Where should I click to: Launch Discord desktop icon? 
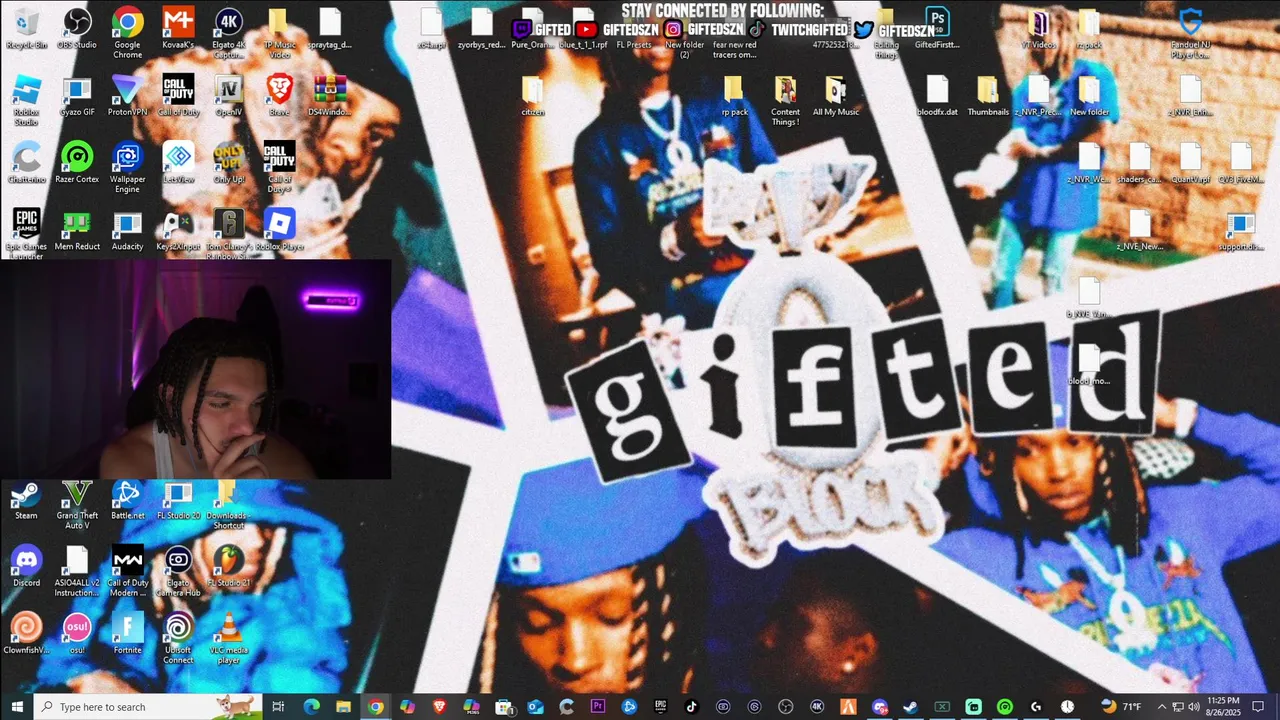pyautogui.click(x=26, y=567)
